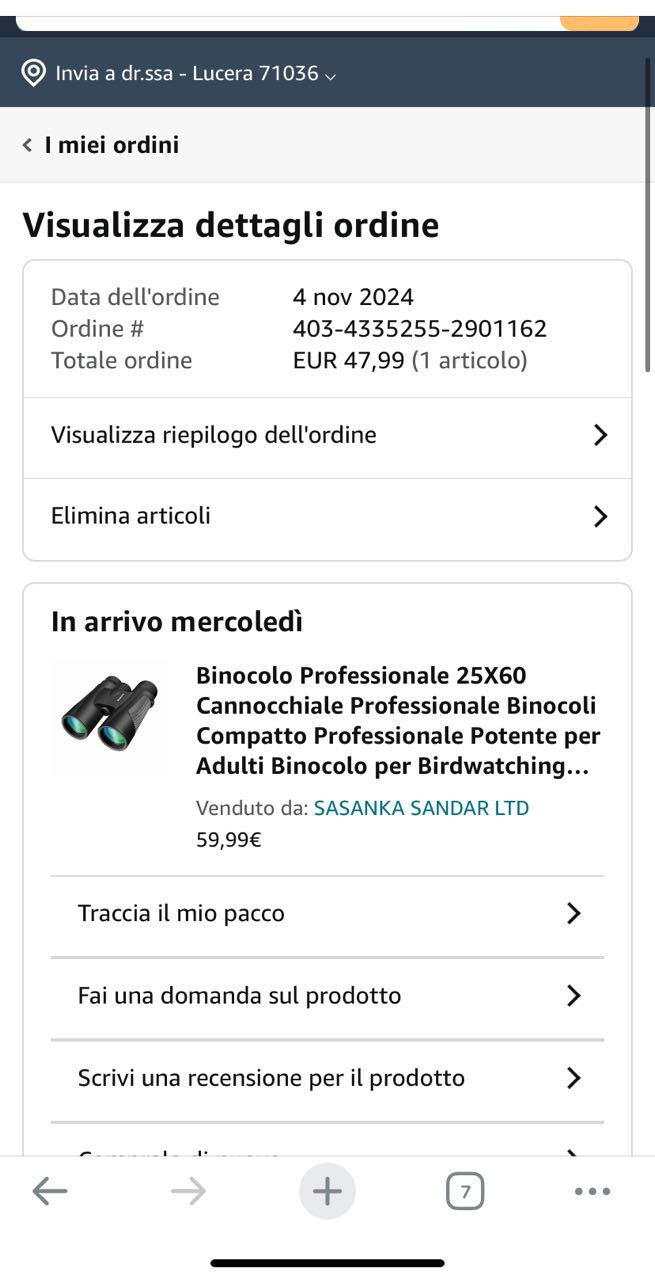Tap chevron beside Fai una domanda
The height and width of the screenshot is (1280, 655).
(573, 995)
